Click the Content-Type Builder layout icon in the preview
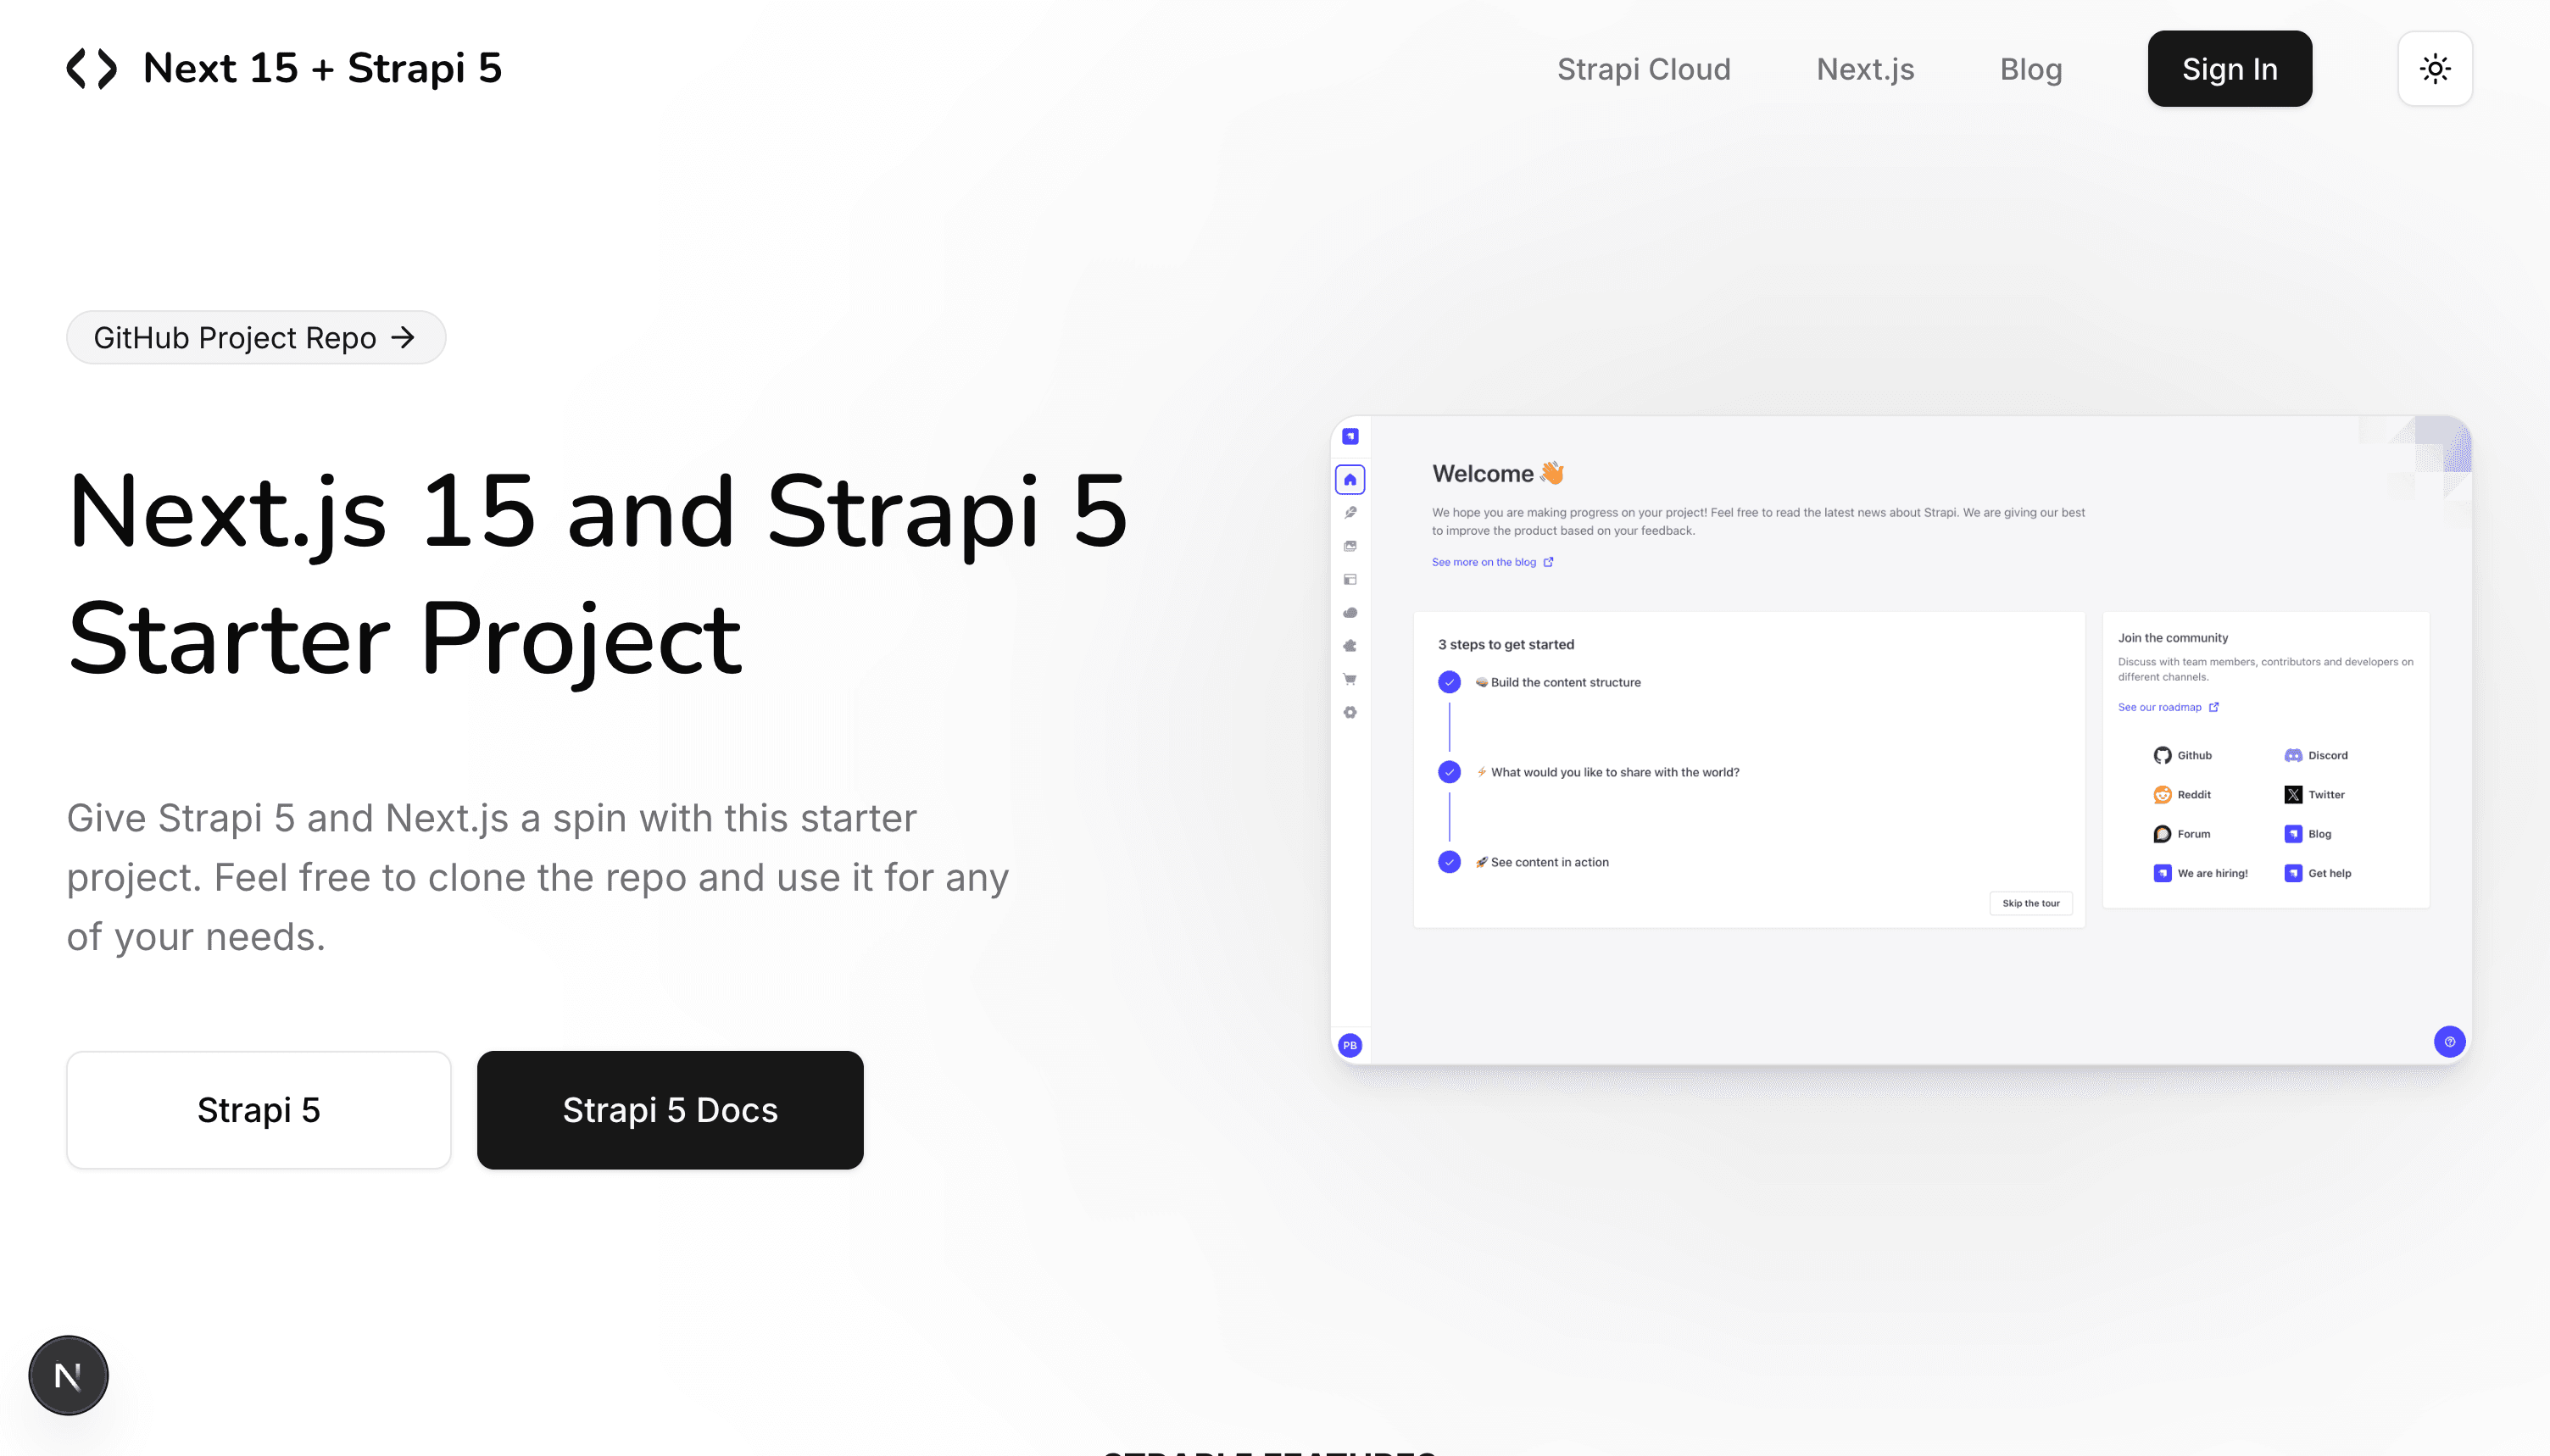The width and height of the screenshot is (2550, 1456). click(1350, 580)
